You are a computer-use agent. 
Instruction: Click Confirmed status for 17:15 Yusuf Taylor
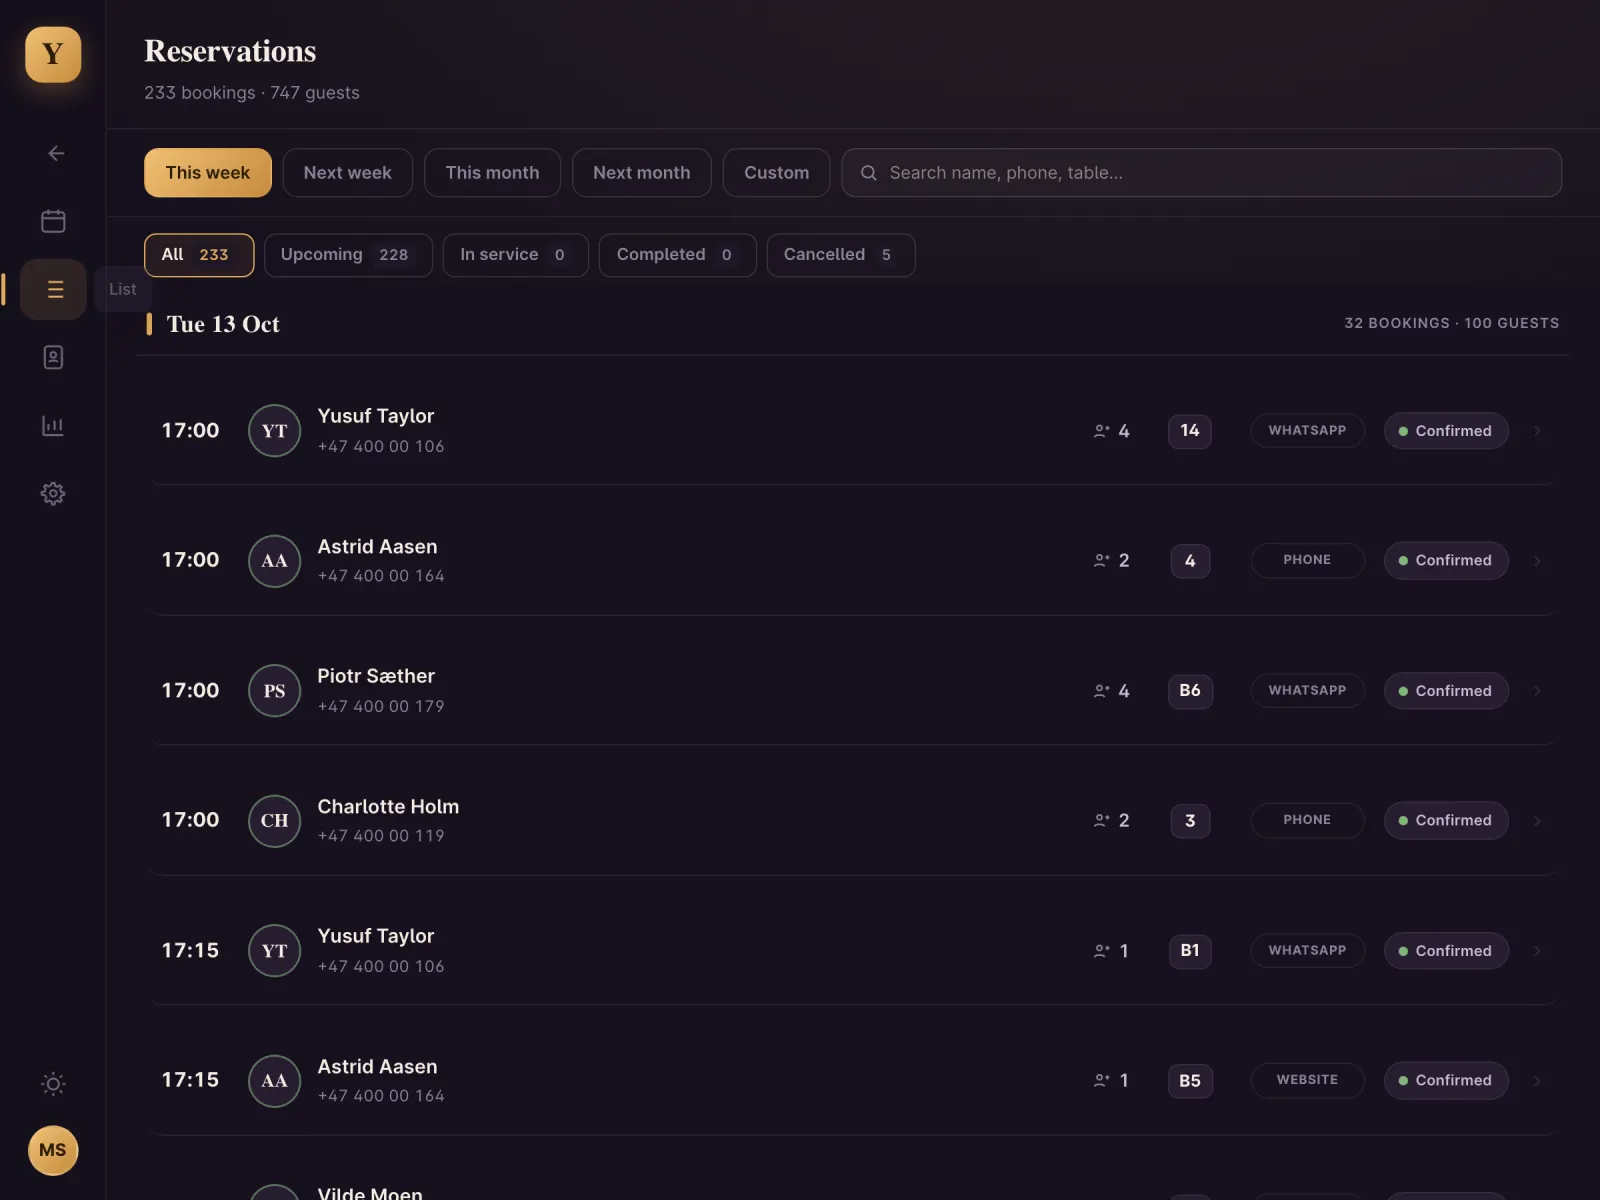tap(1446, 951)
